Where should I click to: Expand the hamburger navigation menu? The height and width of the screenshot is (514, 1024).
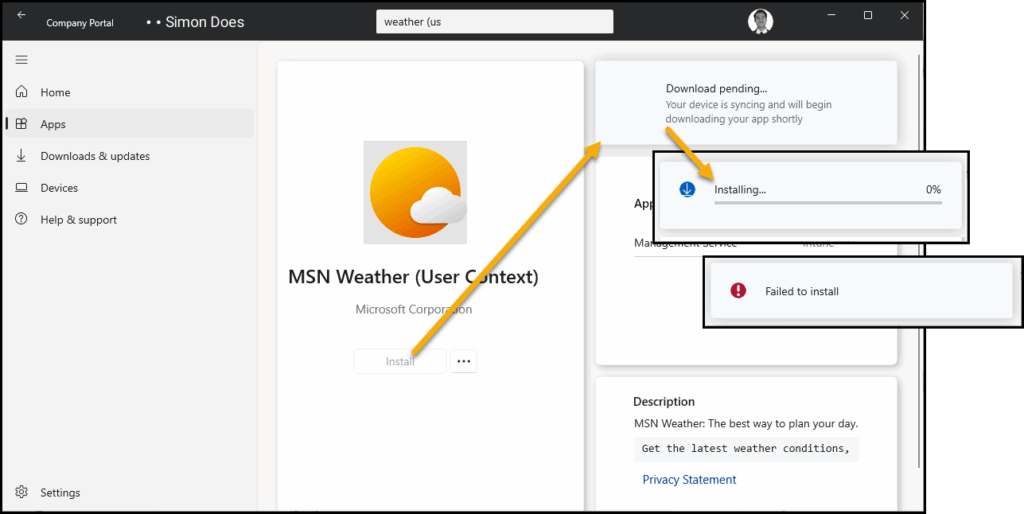(21, 60)
